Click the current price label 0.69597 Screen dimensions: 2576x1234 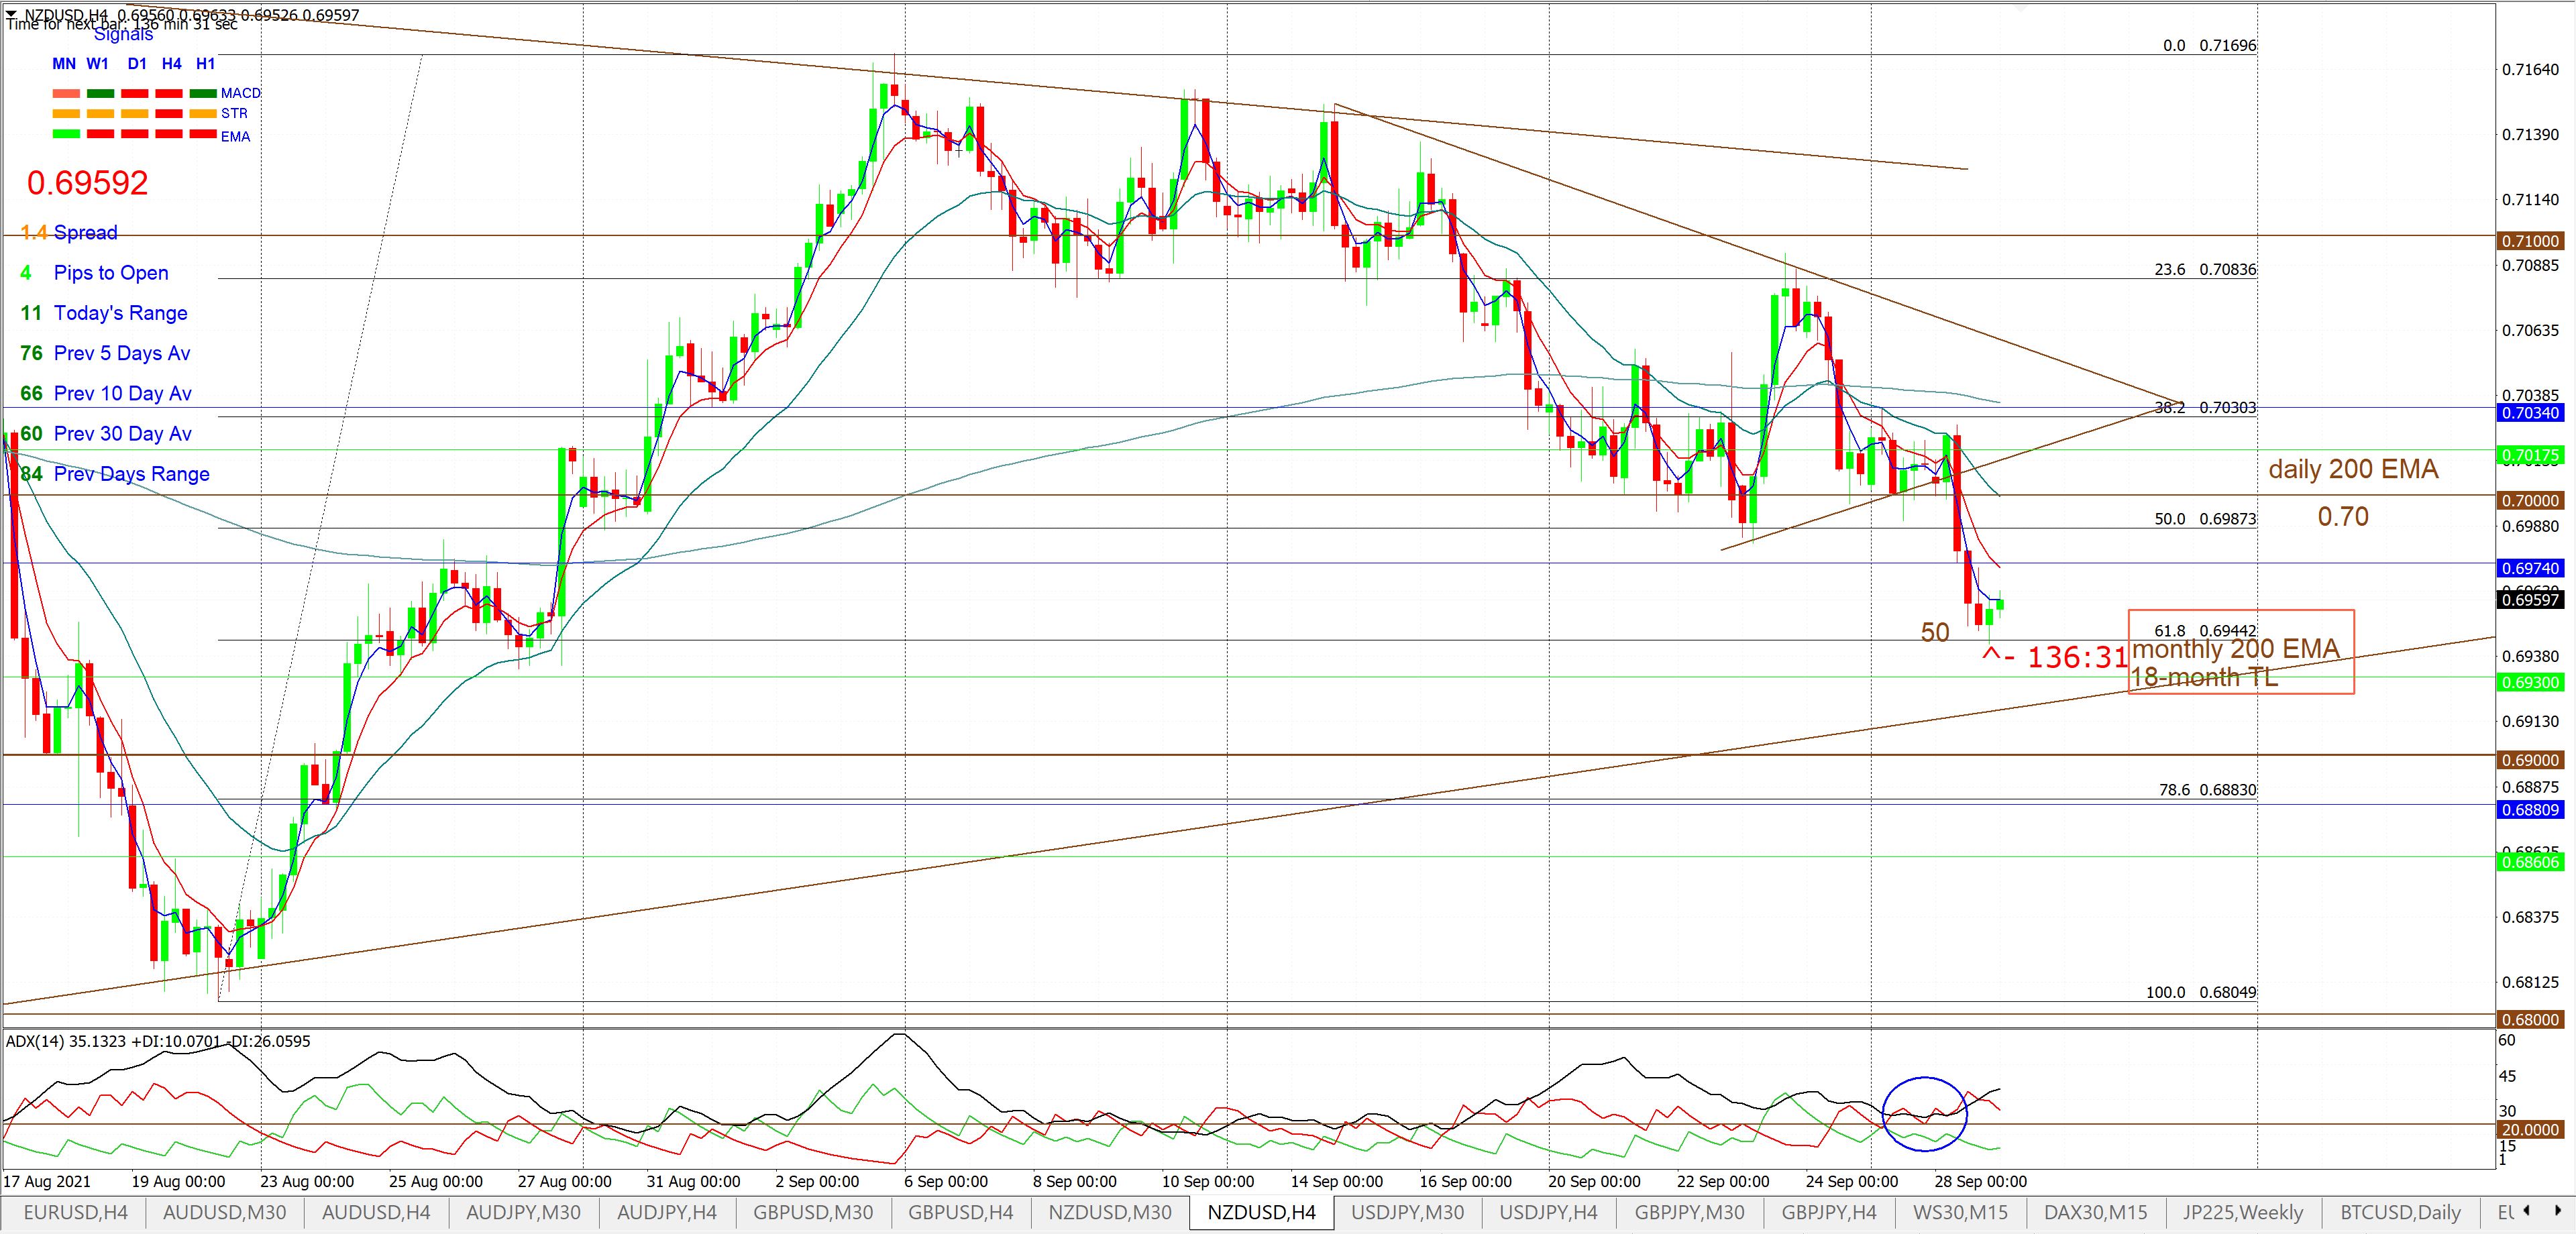click(x=2530, y=600)
